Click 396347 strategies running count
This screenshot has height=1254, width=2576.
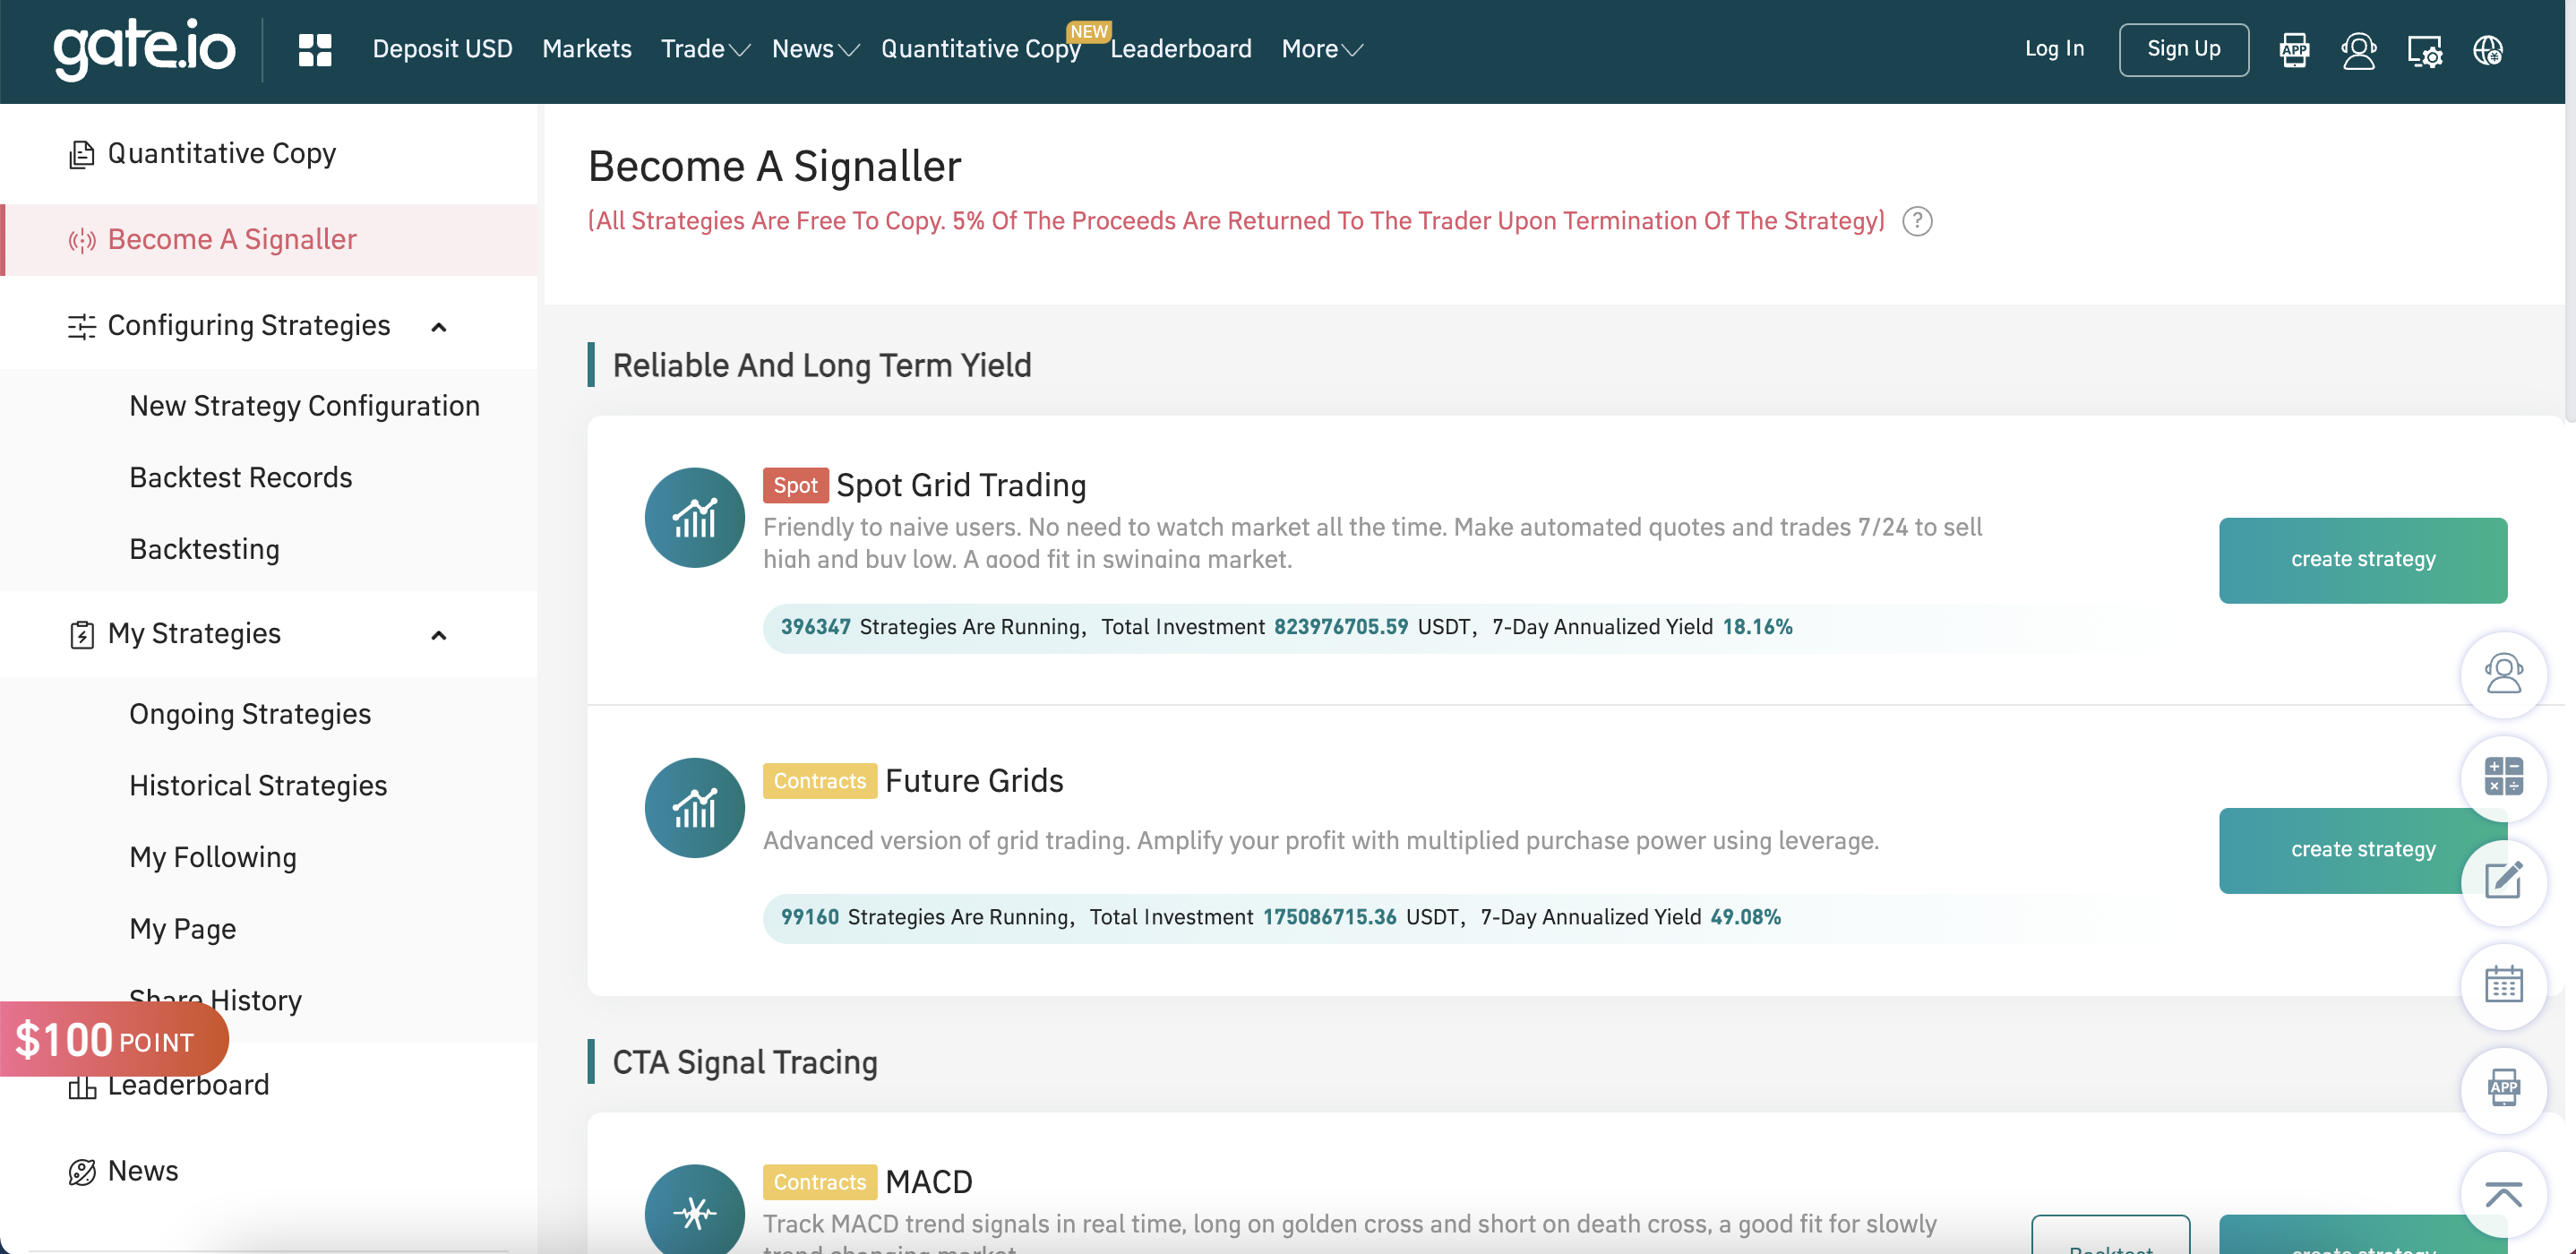coord(815,627)
